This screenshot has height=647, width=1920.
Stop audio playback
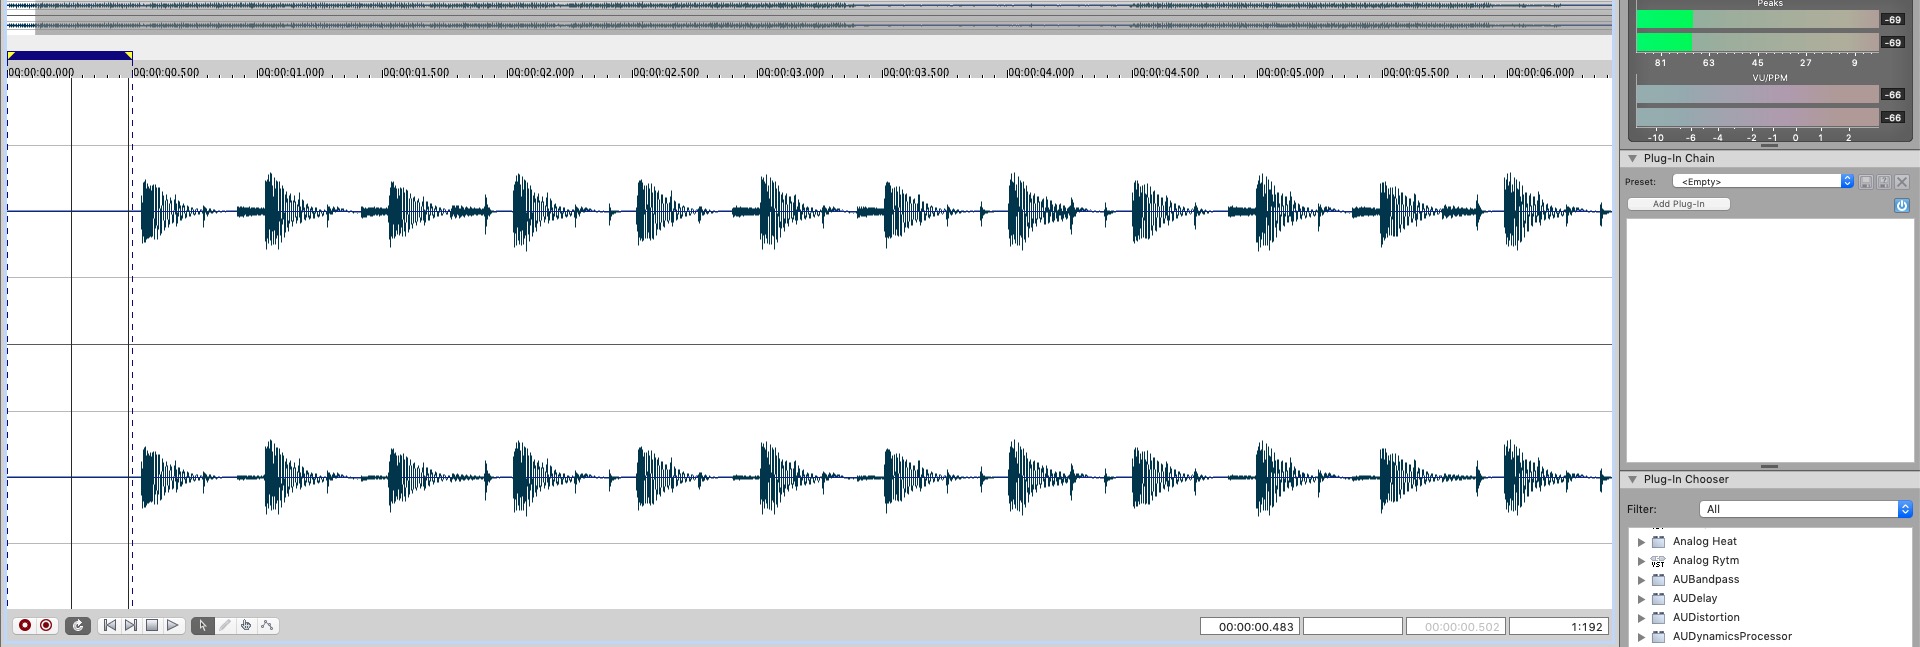[x=152, y=626]
